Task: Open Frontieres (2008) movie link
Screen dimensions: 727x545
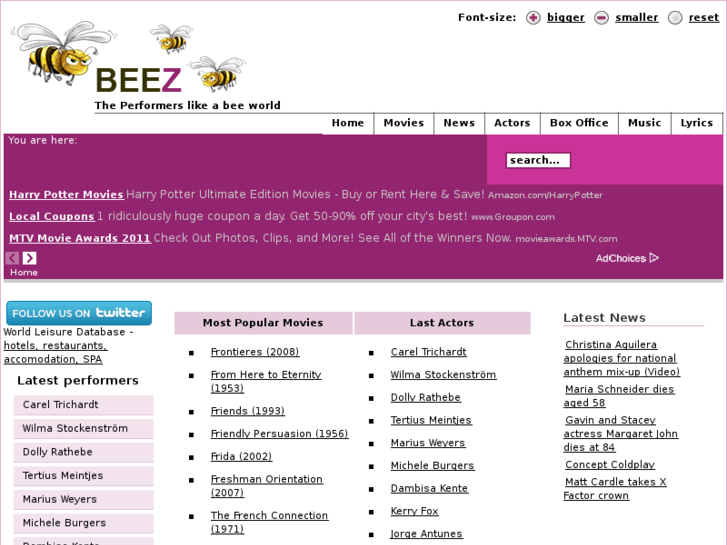Action: (255, 352)
